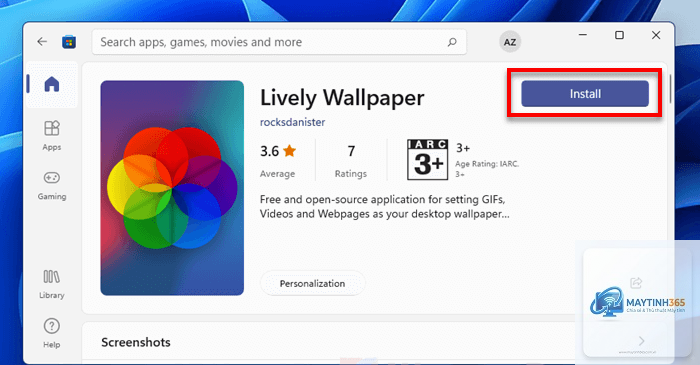The width and height of the screenshot is (700, 365).
Task: Click the vertical scrollbar thumb
Action: pyautogui.click(x=670, y=88)
